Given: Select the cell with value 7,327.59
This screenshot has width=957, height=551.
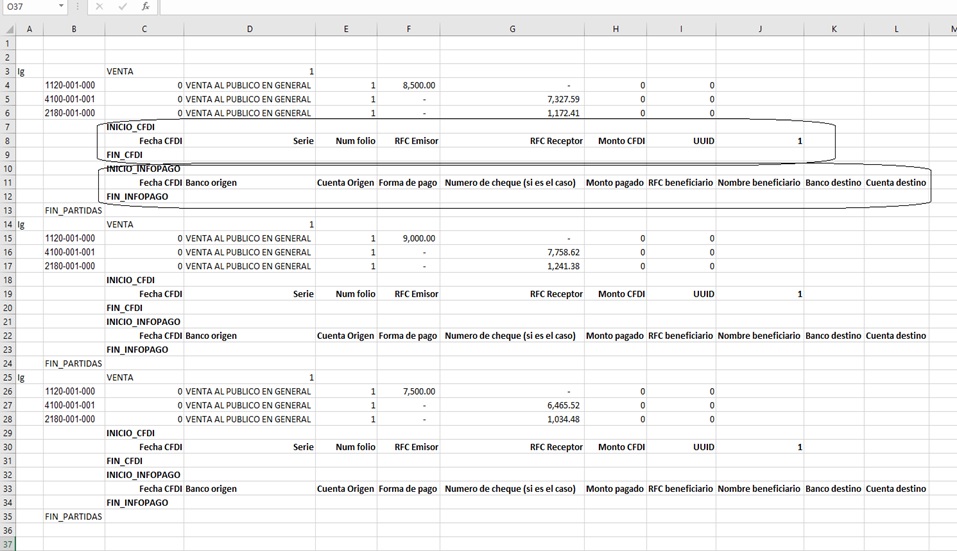Looking at the screenshot, I should coord(512,99).
